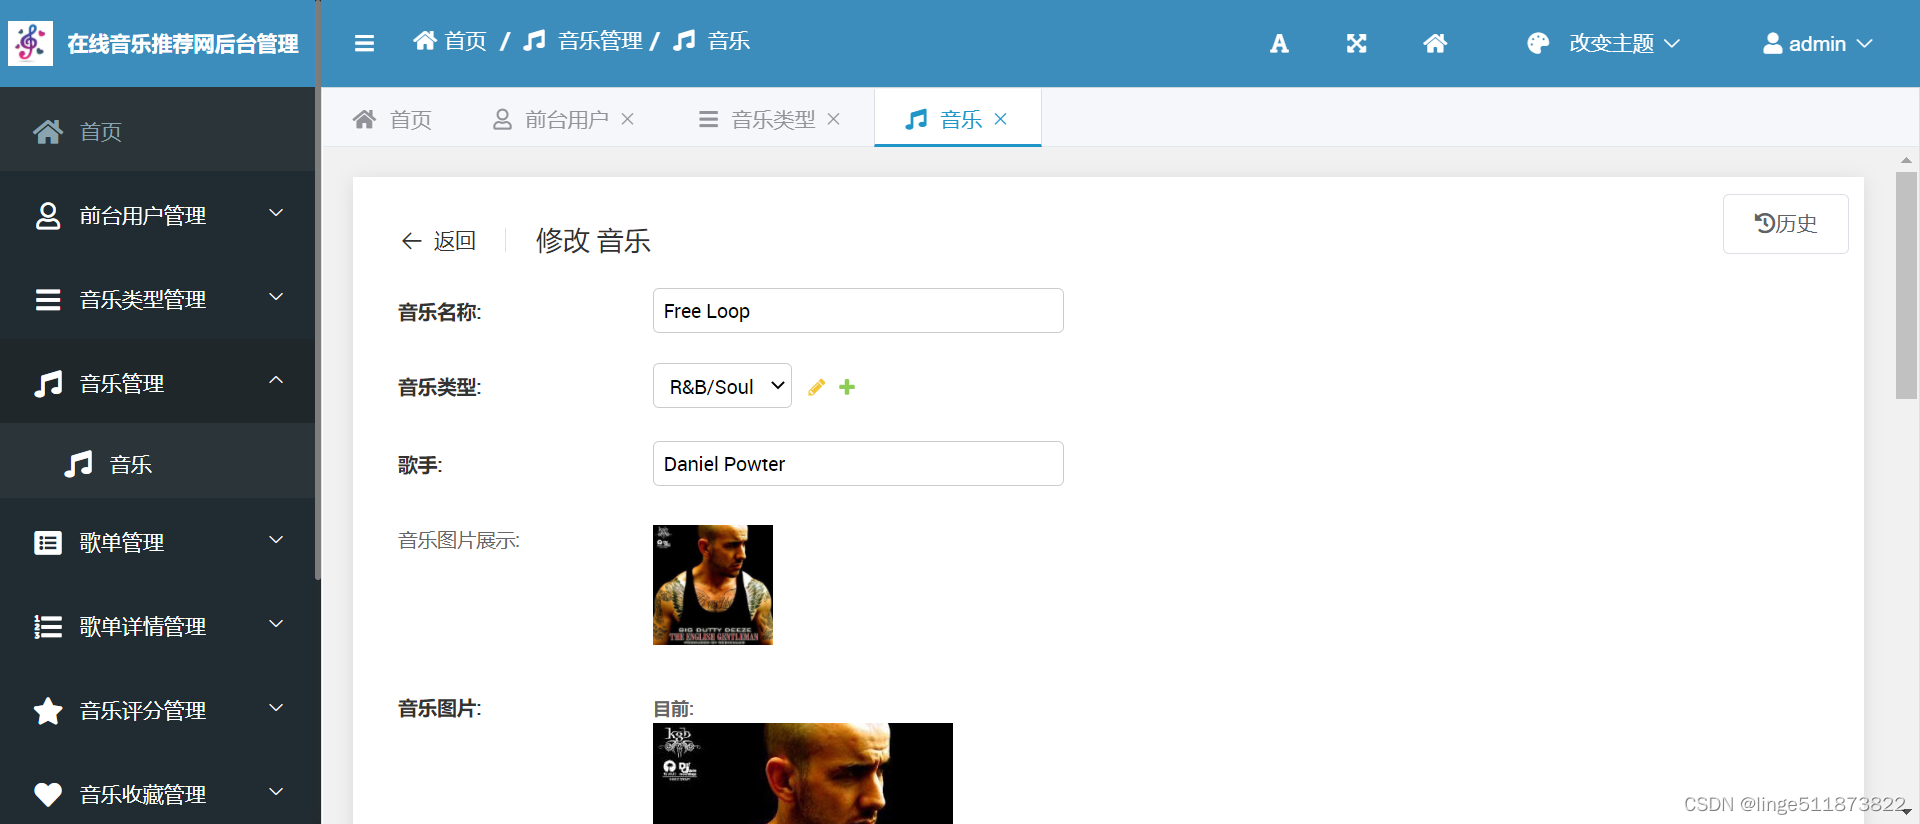
Task: Click the music note icon of 音乐管理
Action: (48, 383)
